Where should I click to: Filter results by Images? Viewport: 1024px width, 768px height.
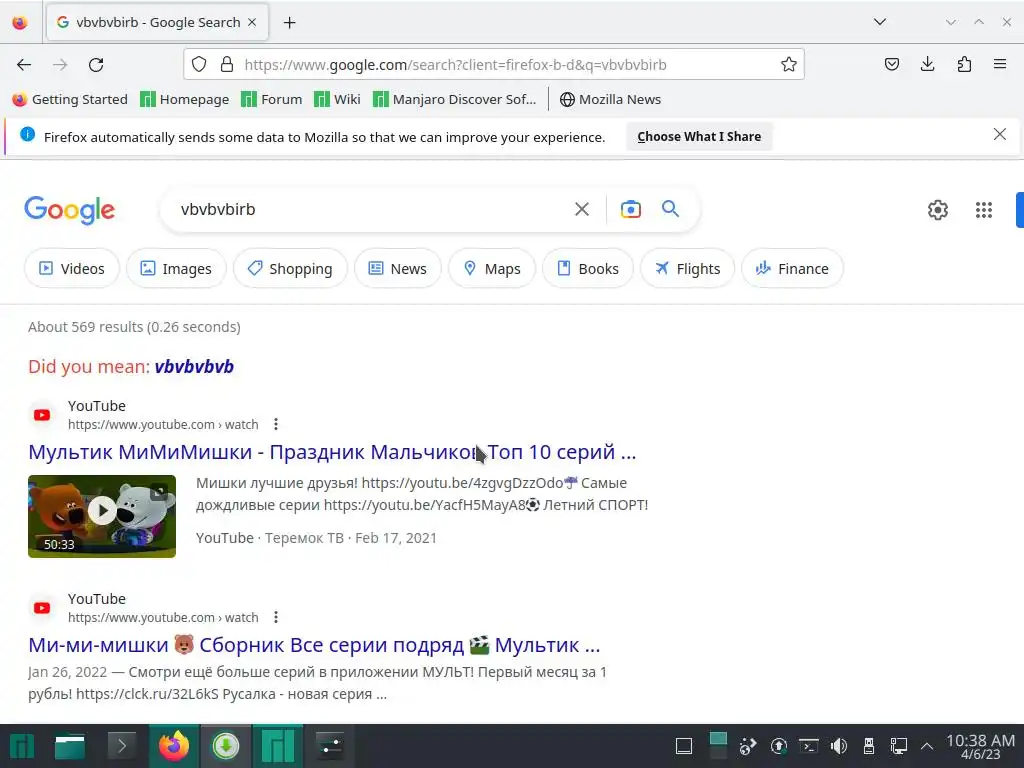(x=176, y=268)
